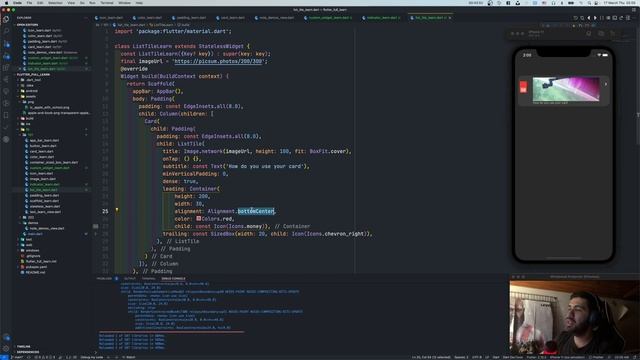Switch to the icon_learn.dart editor tab
Viewport: 640px width, 360px height.
pyautogui.click(x=109, y=18)
